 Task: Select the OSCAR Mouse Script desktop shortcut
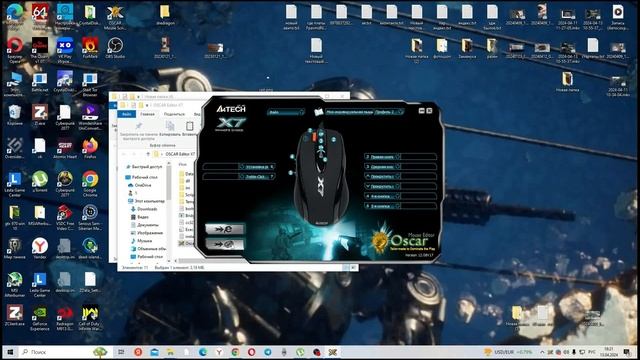click(x=115, y=17)
